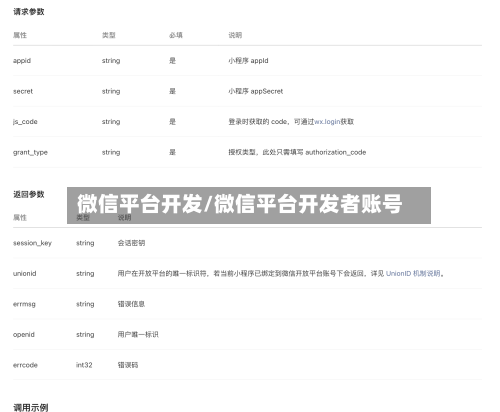Click the 用户唯一标识 description
Image resolution: width=500 pixels, height=412 pixels.
138,335
